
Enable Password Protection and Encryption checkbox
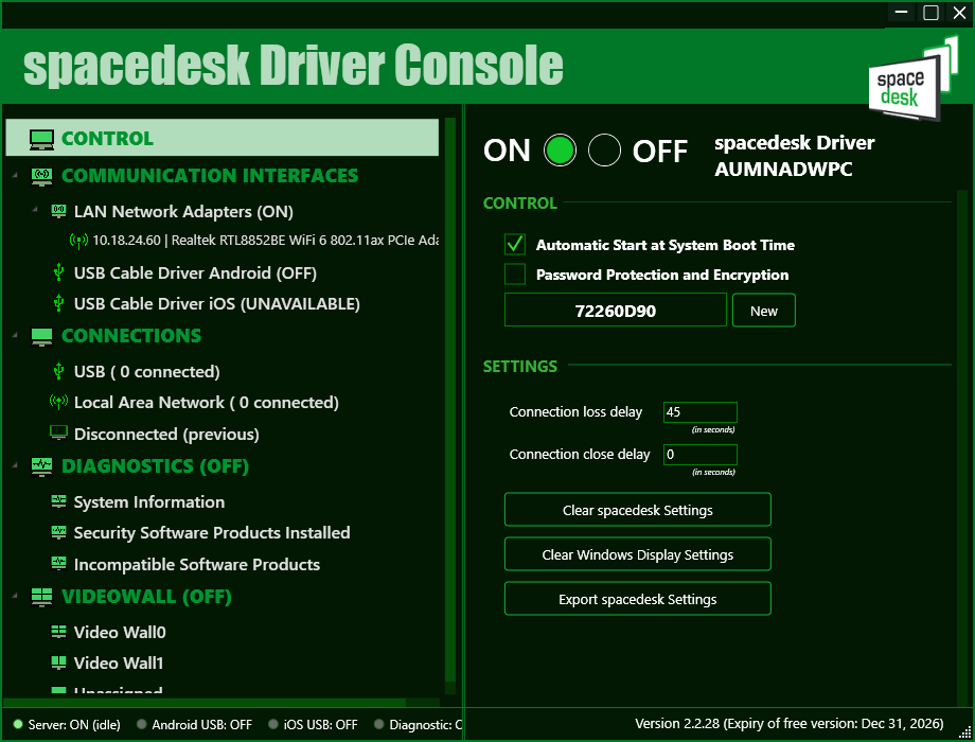click(515, 274)
